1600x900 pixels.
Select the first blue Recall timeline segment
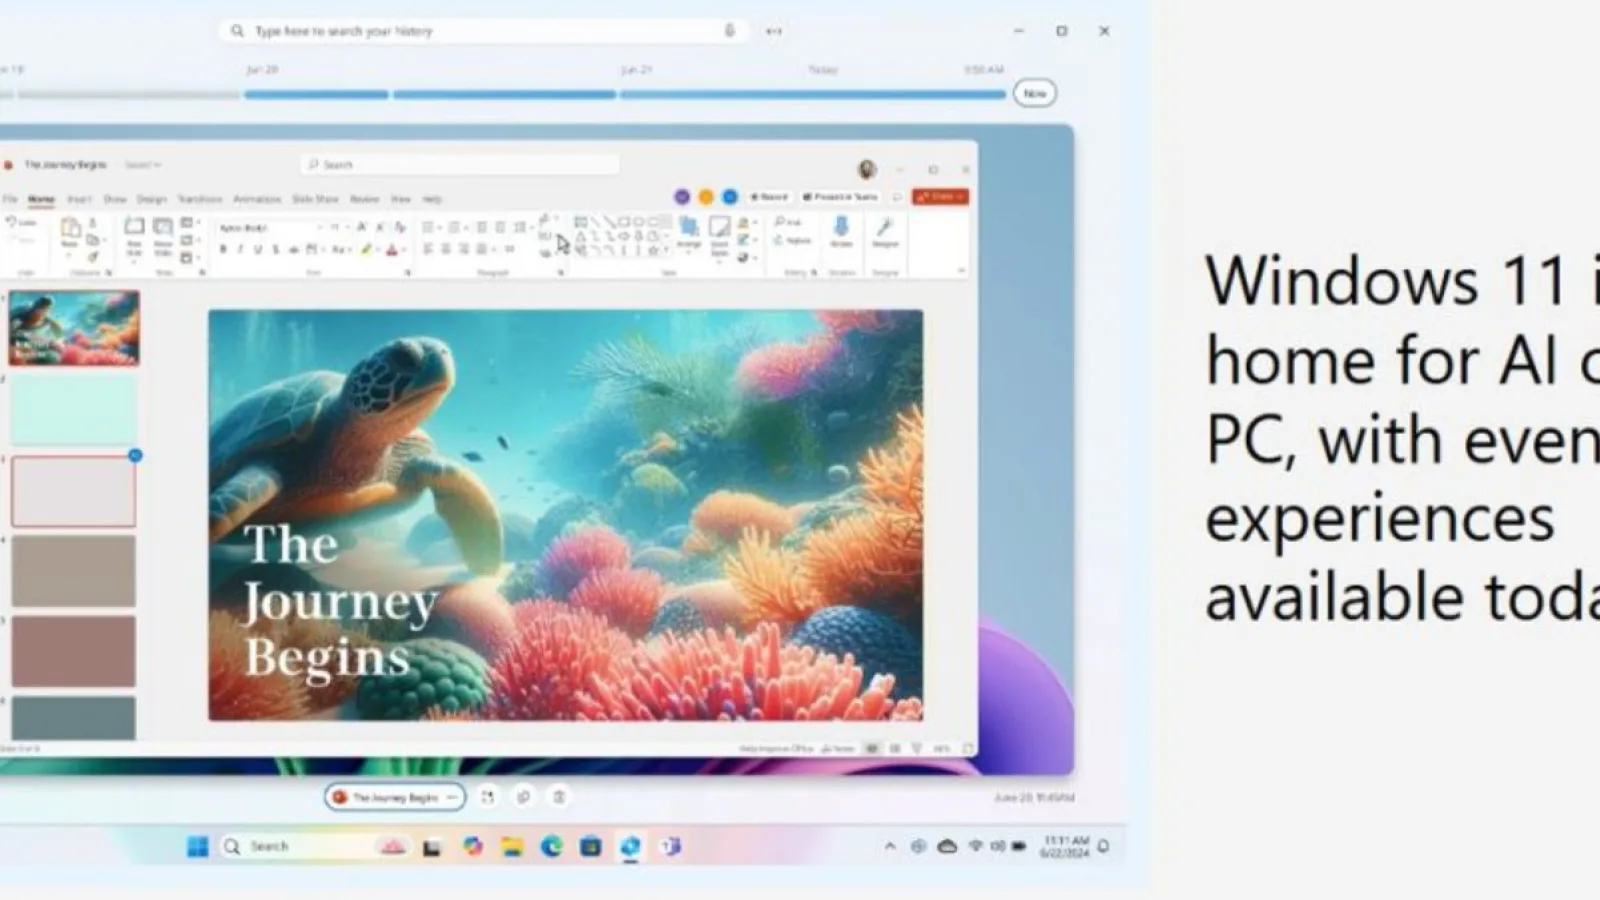(316, 94)
